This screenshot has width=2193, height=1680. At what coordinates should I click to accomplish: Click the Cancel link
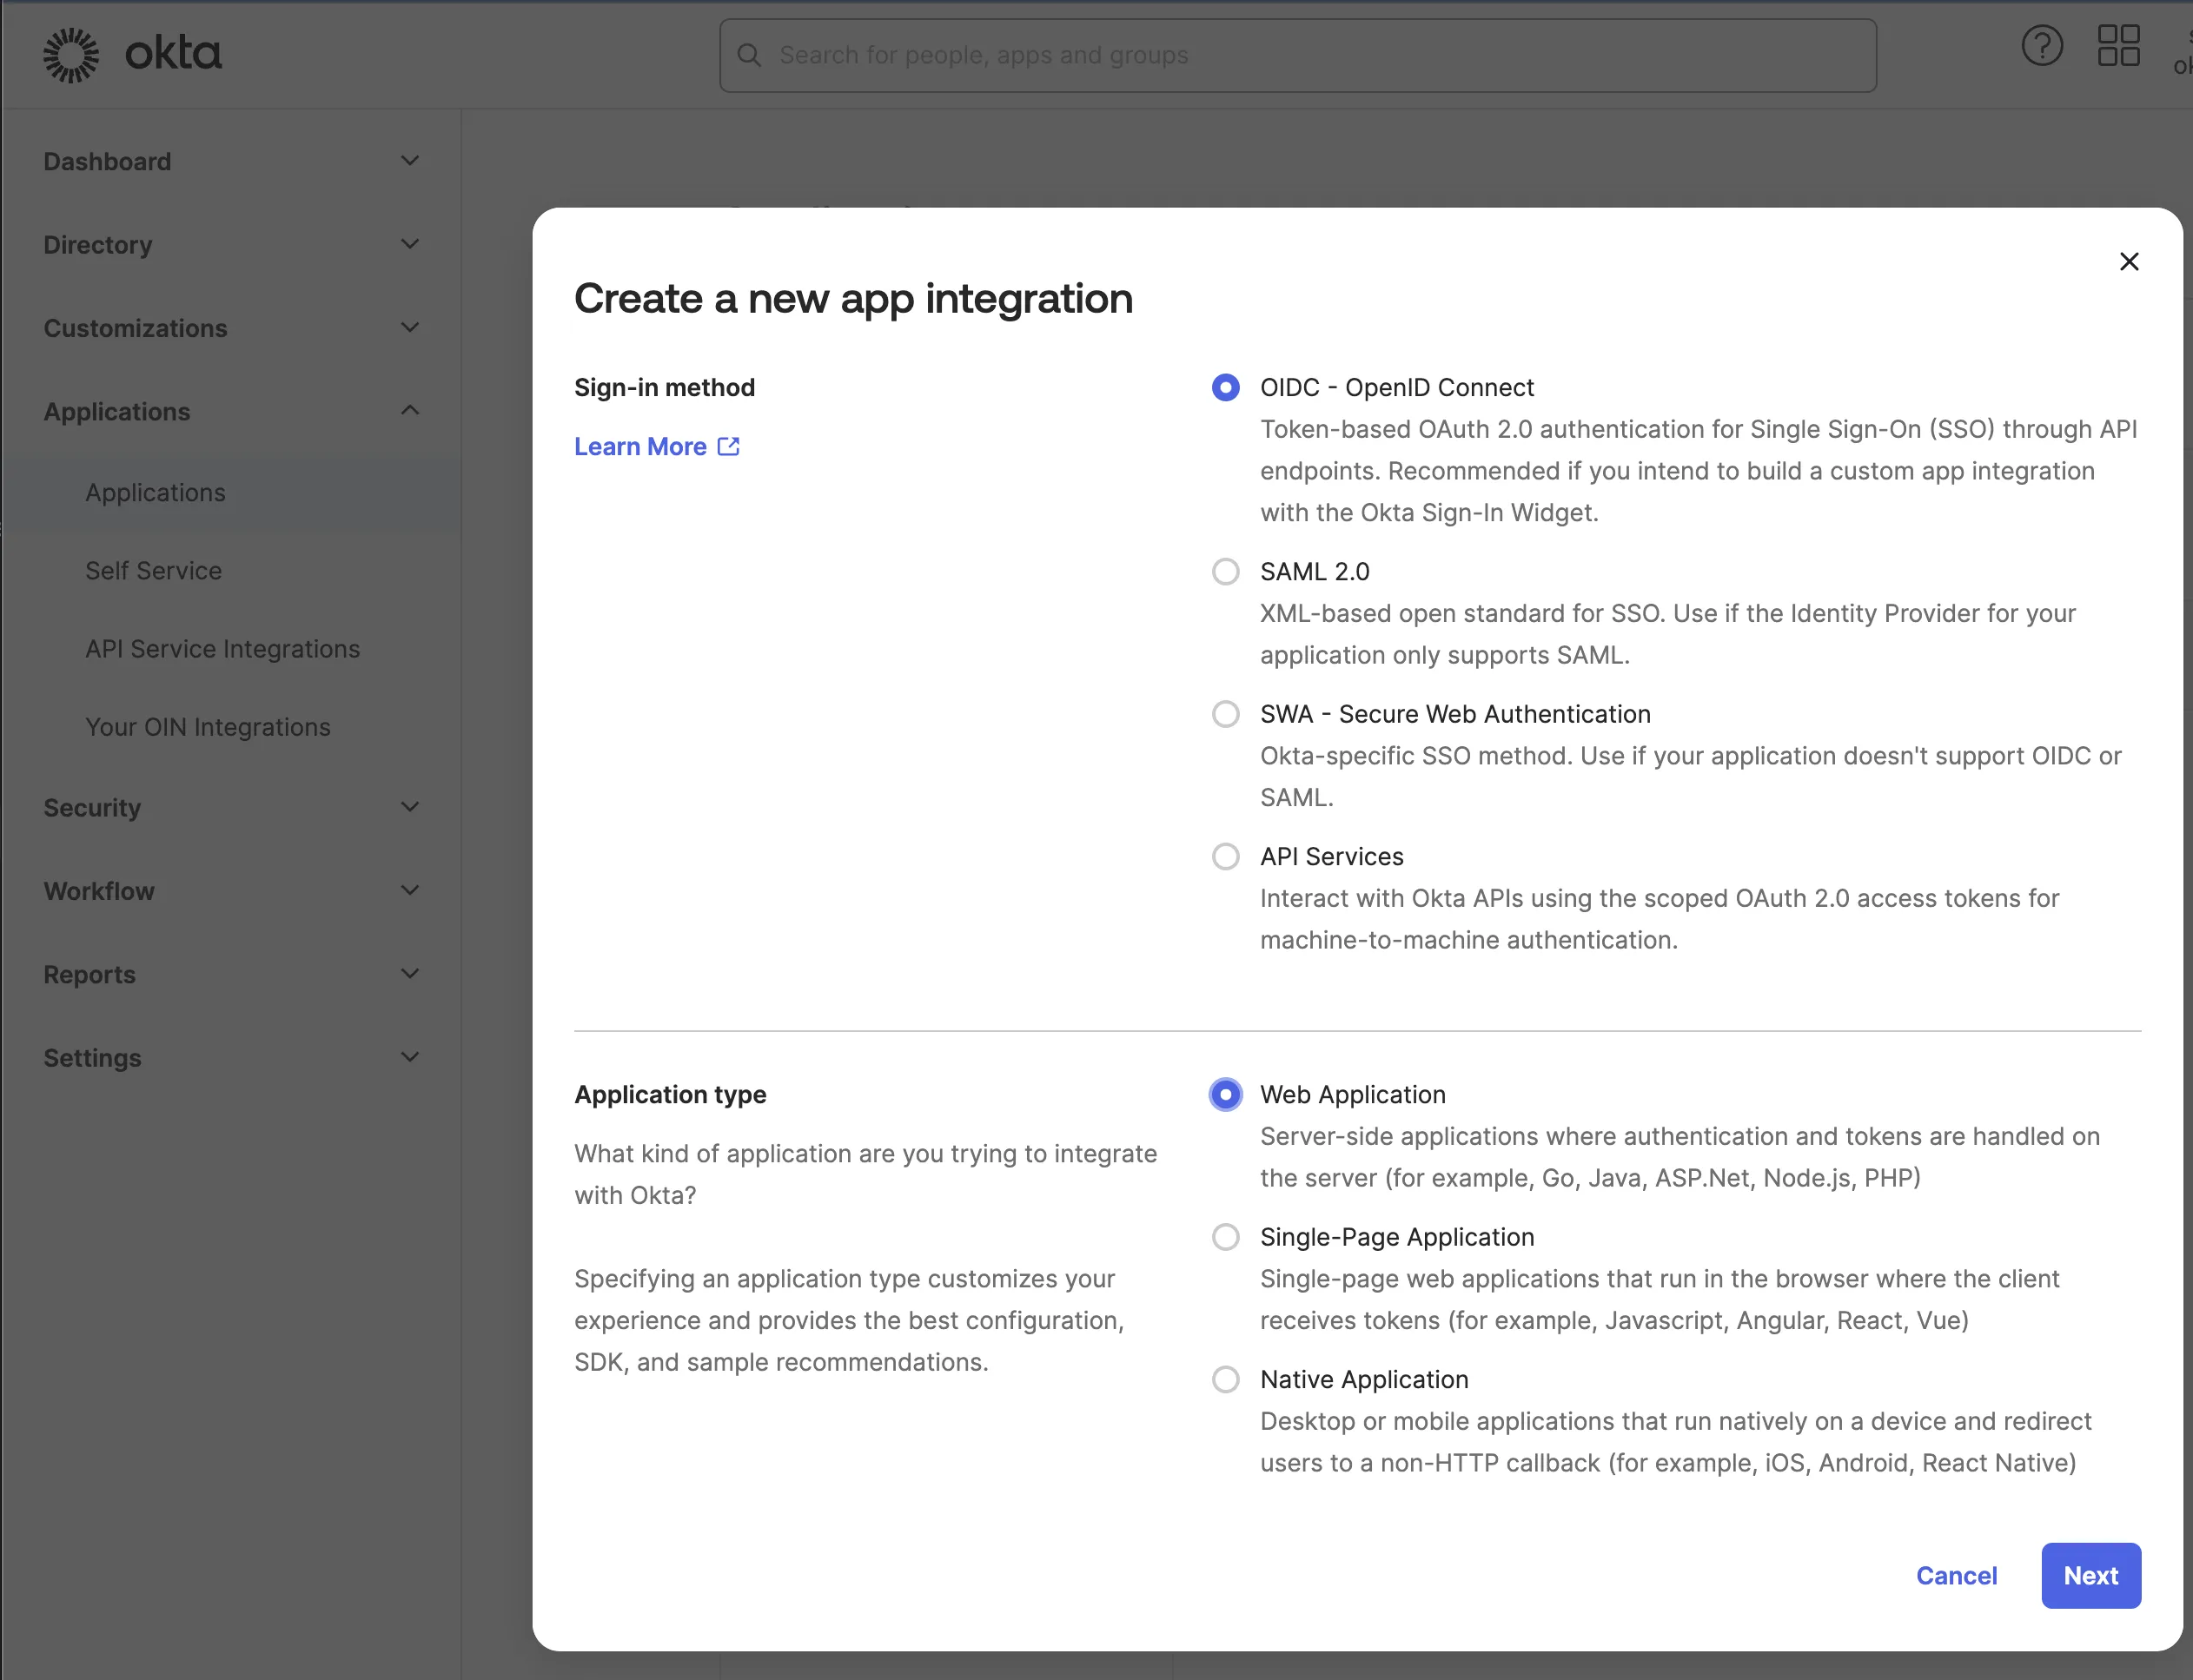(x=1956, y=1575)
